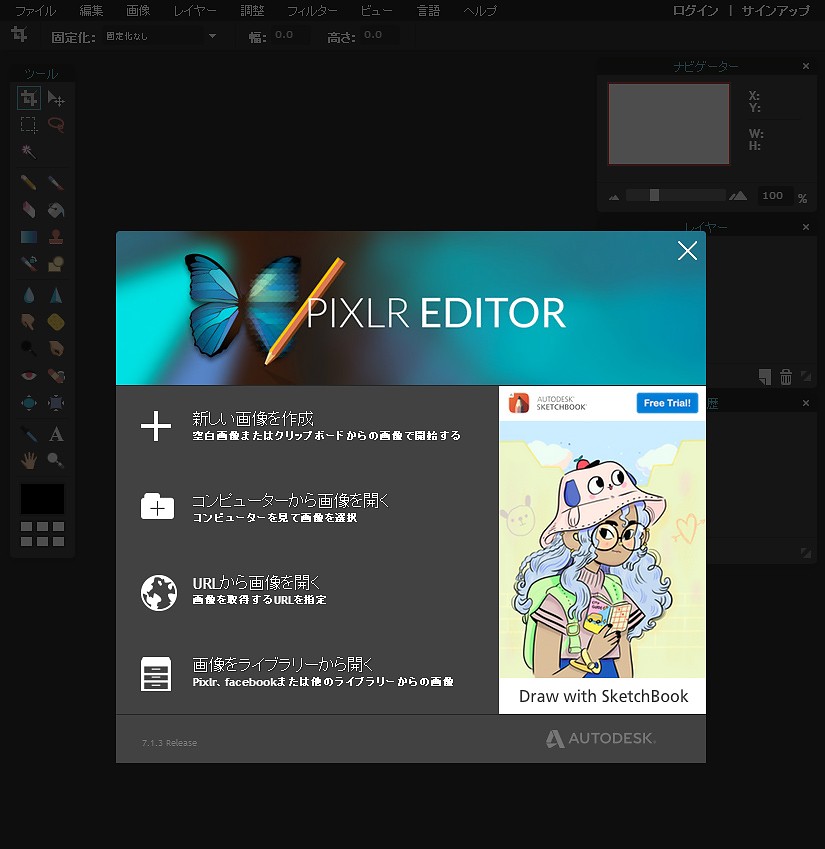Click the zoom-out mountain icon in navigator

coord(614,197)
